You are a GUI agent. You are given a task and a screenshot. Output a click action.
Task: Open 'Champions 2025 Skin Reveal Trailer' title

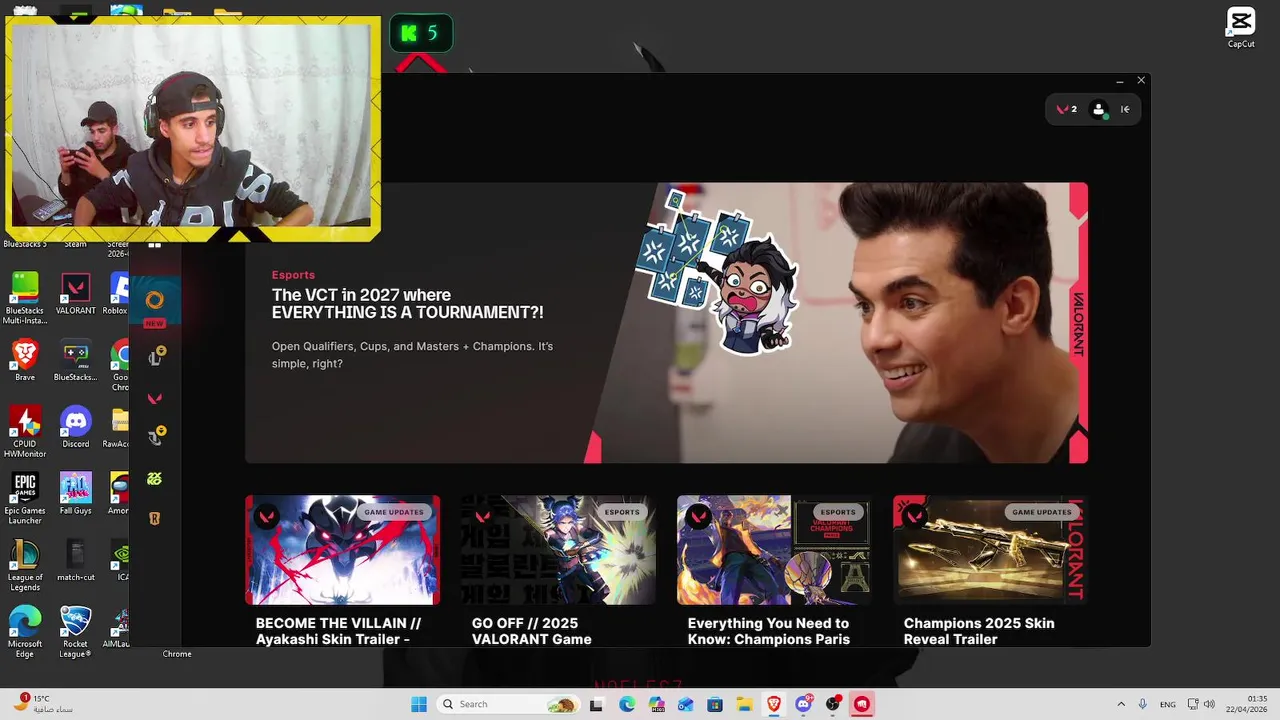point(979,631)
